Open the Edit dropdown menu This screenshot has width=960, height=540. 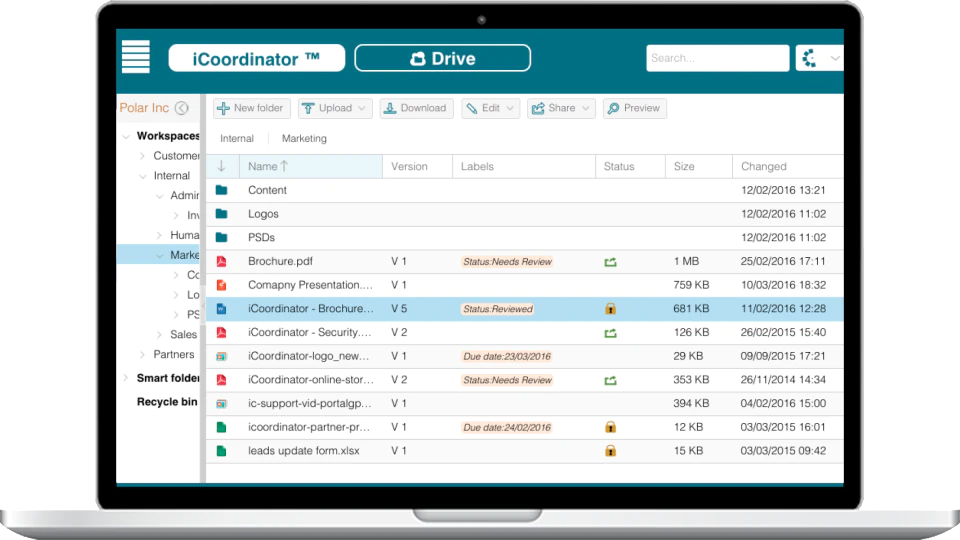(x=490, y=108)
